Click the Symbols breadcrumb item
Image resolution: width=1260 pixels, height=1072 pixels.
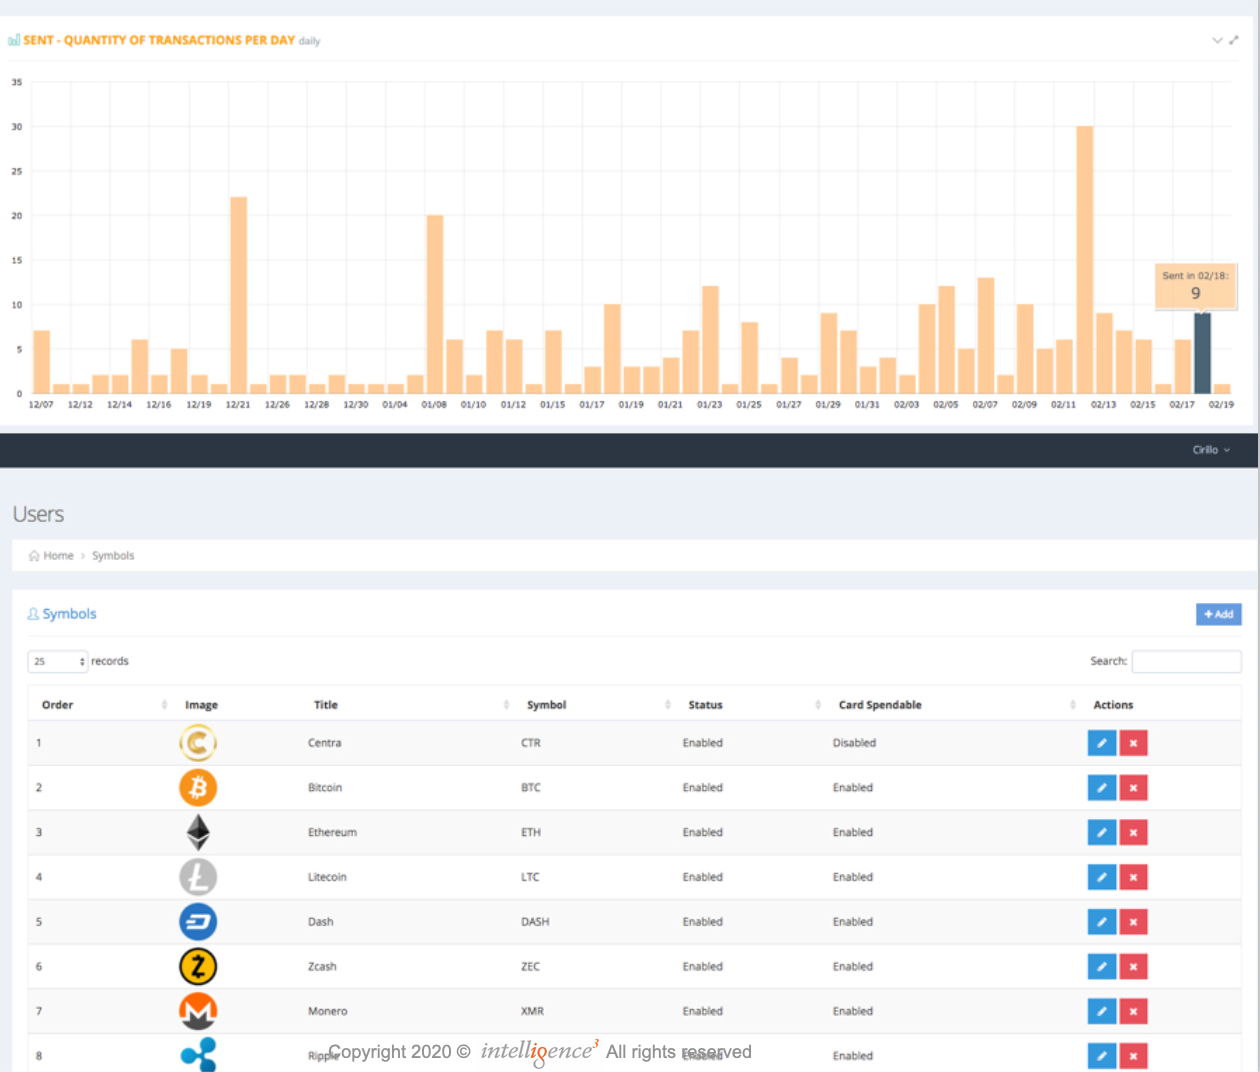click(x=113, y=556)
